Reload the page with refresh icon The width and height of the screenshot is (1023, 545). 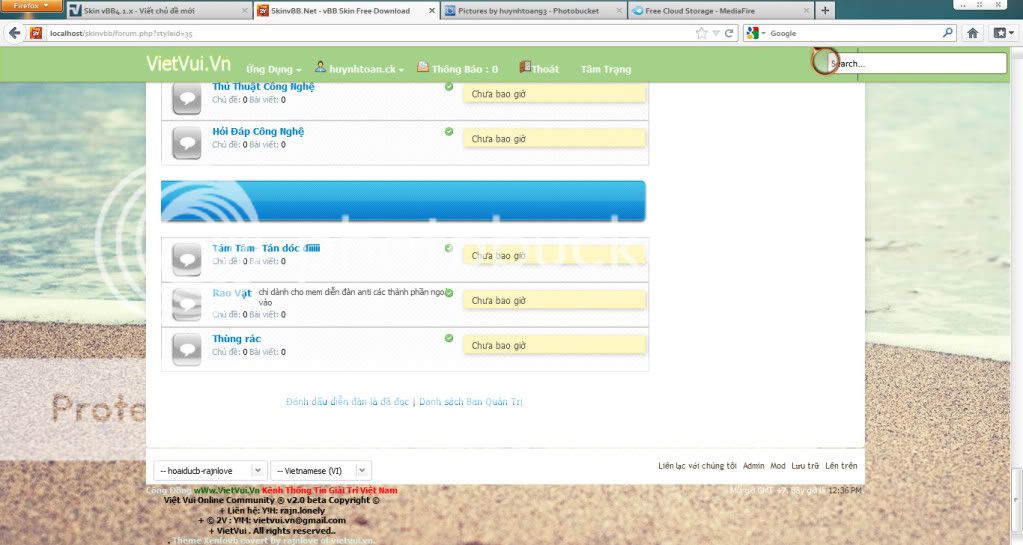pos(729,33)
